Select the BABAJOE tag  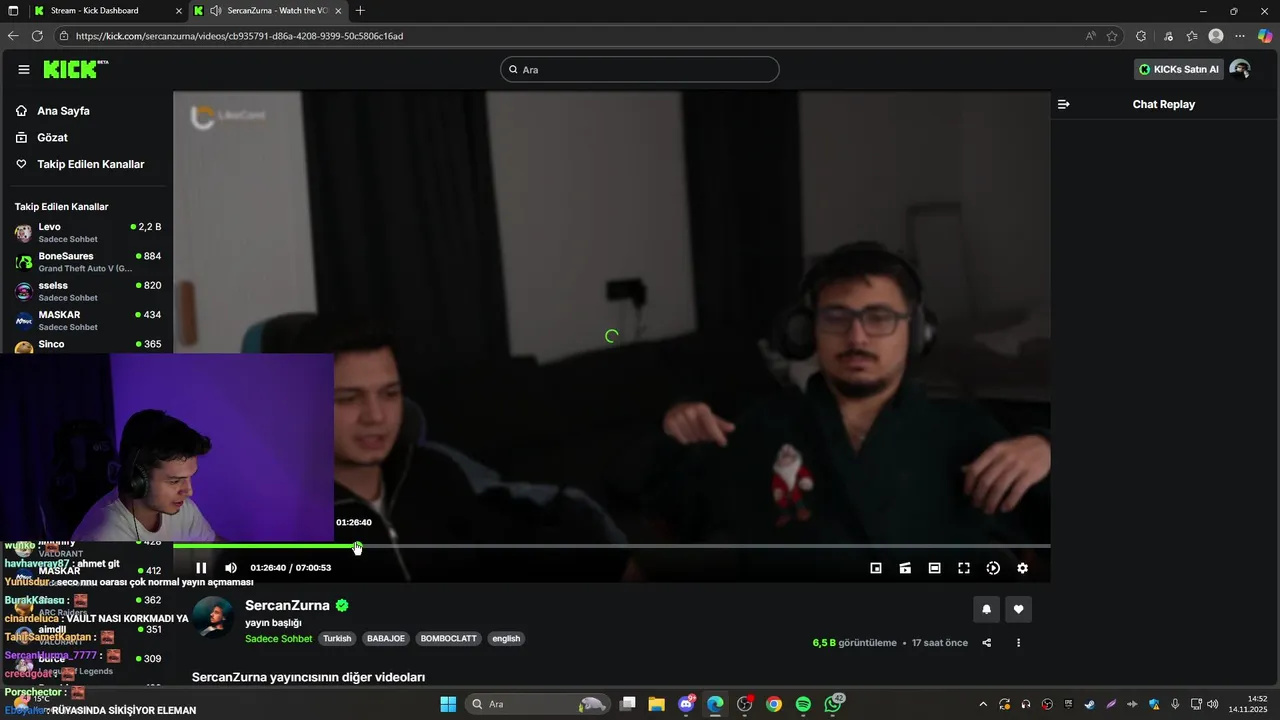tap(386, 638)
